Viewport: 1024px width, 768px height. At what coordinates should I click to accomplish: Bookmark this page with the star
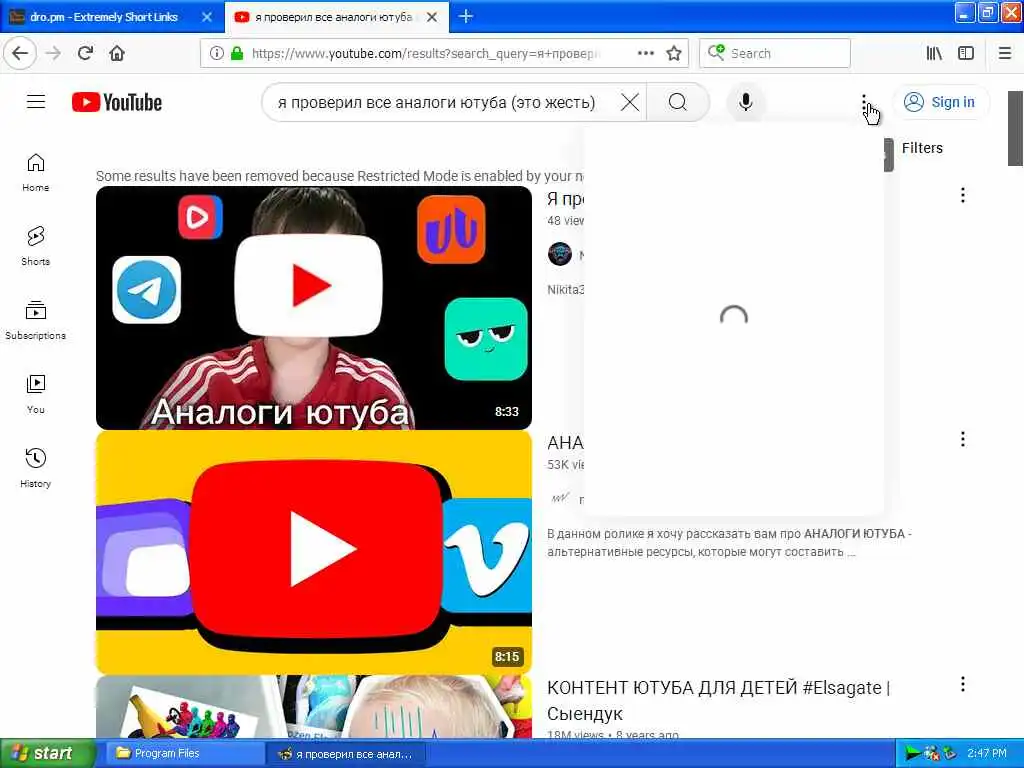click(674, 54)
